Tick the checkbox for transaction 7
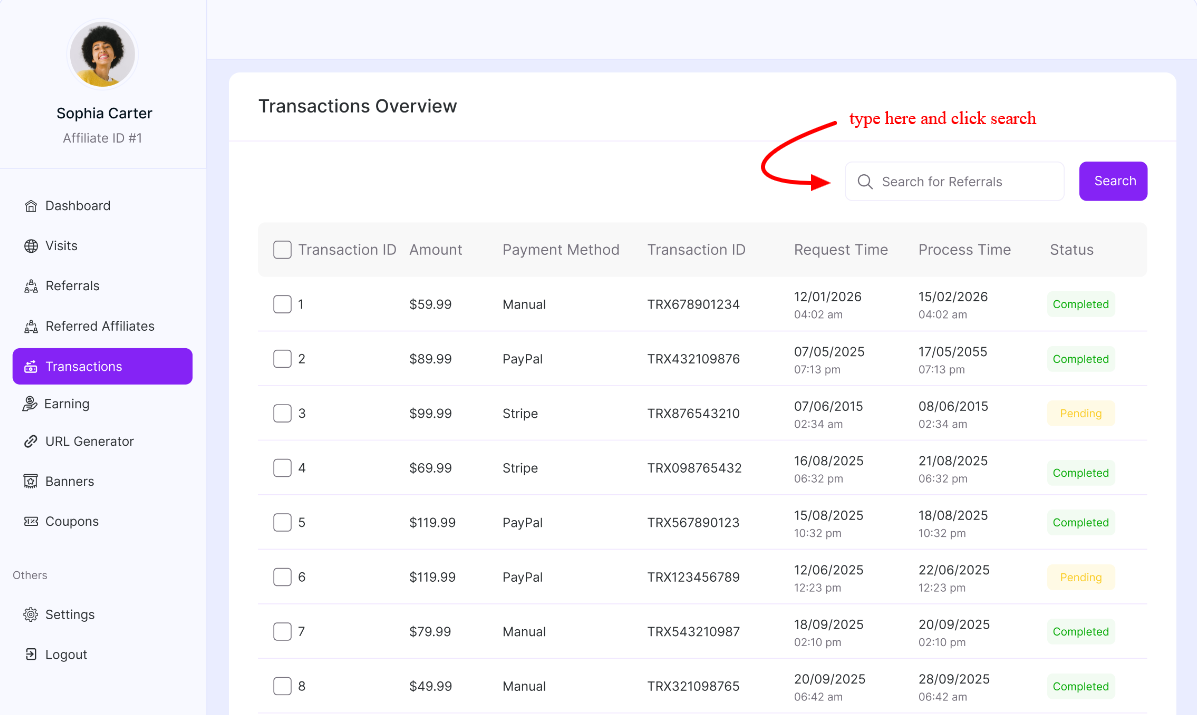Screen dimensions: 1197x715 click(x=282, y=632)
